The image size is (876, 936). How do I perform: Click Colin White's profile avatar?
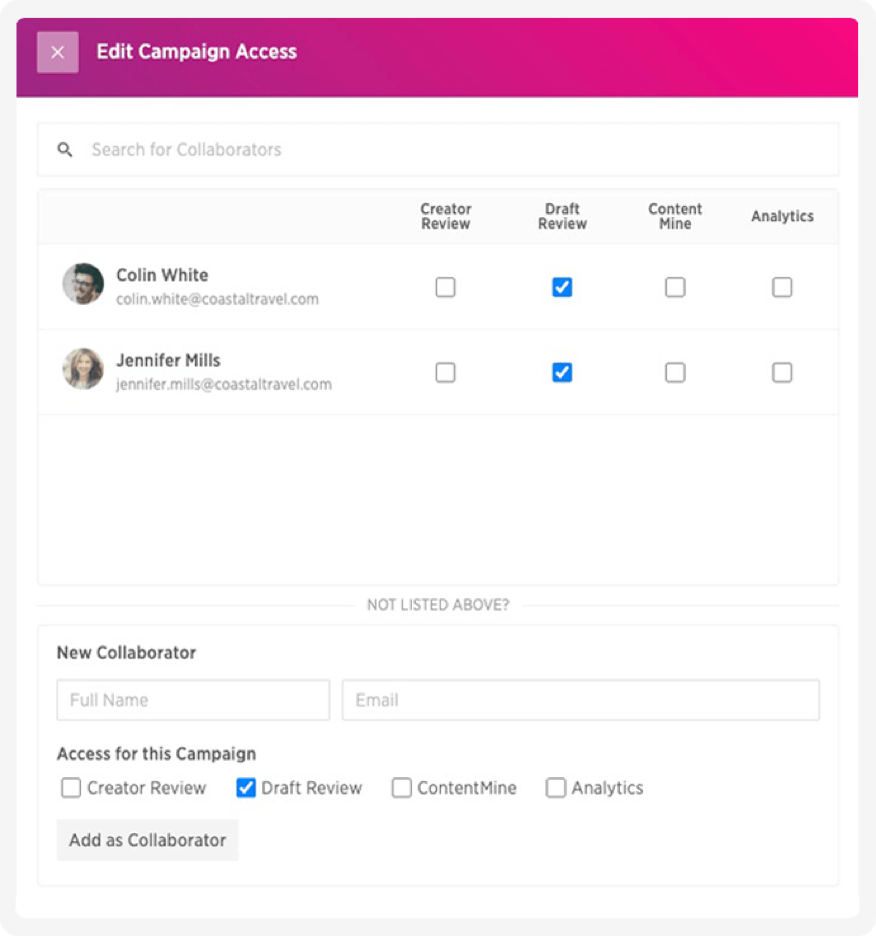tap(83, 284)
